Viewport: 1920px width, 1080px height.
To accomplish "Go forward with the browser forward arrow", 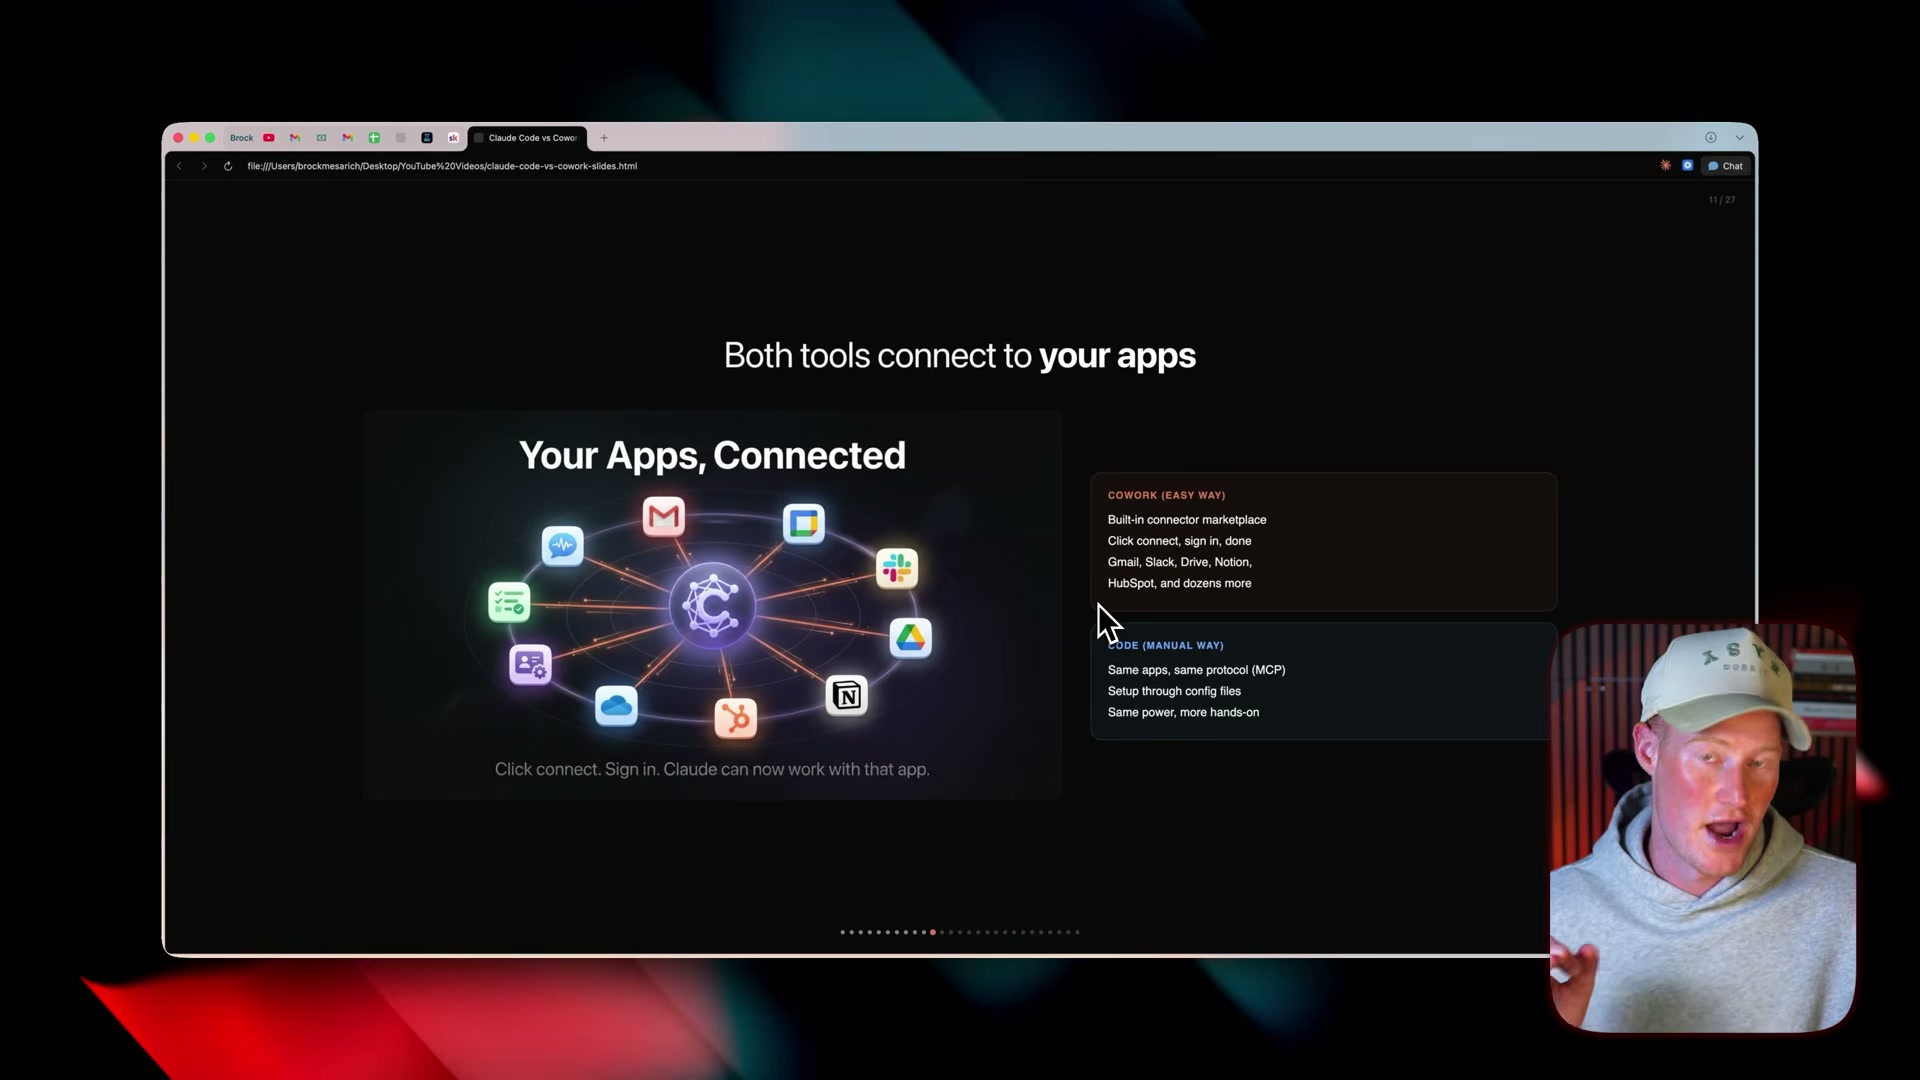I will [x=204, y=166].
